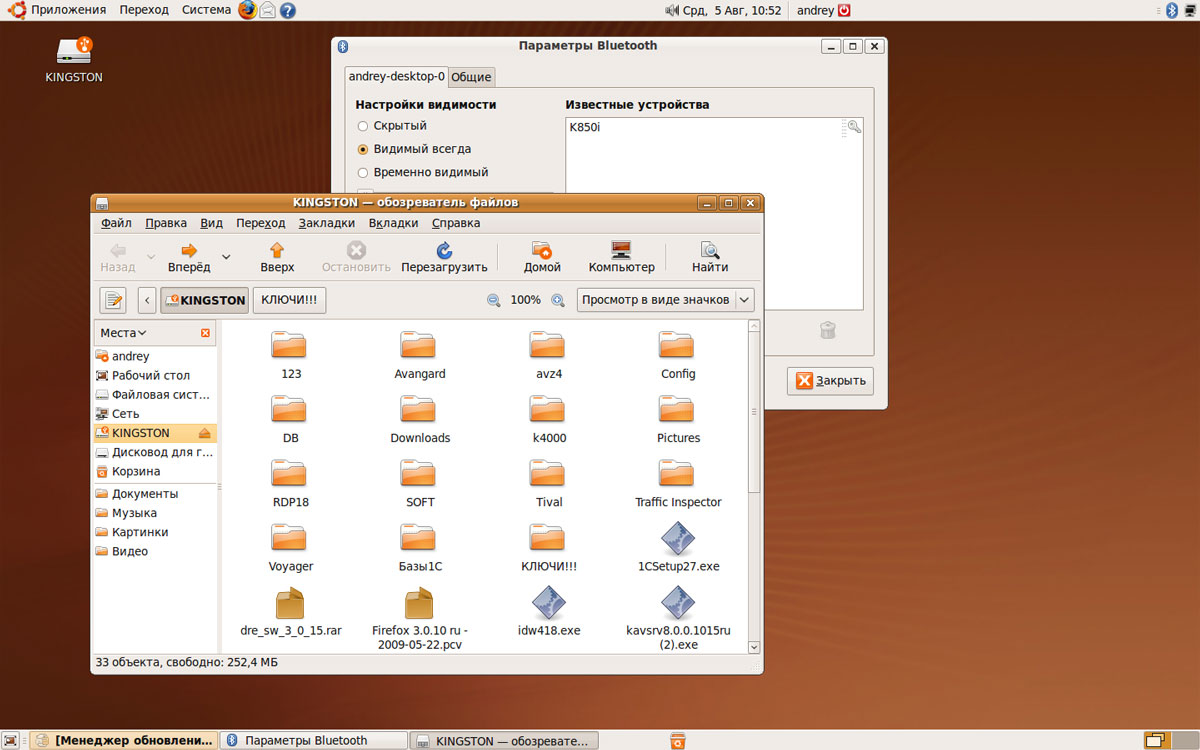Screen dimensions: 1200x750
Task: Select the Temporarily visible radio option
Action: click(363, 172)
